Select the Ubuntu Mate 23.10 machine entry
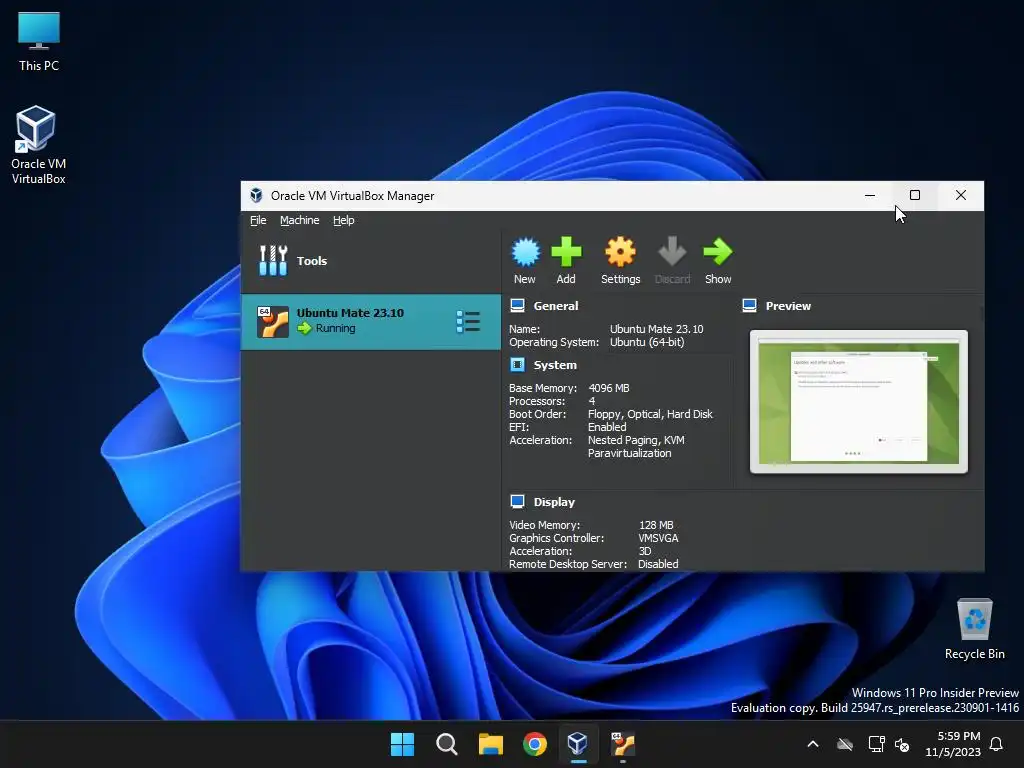1024x768 pixels. click(x=371, y=322)
